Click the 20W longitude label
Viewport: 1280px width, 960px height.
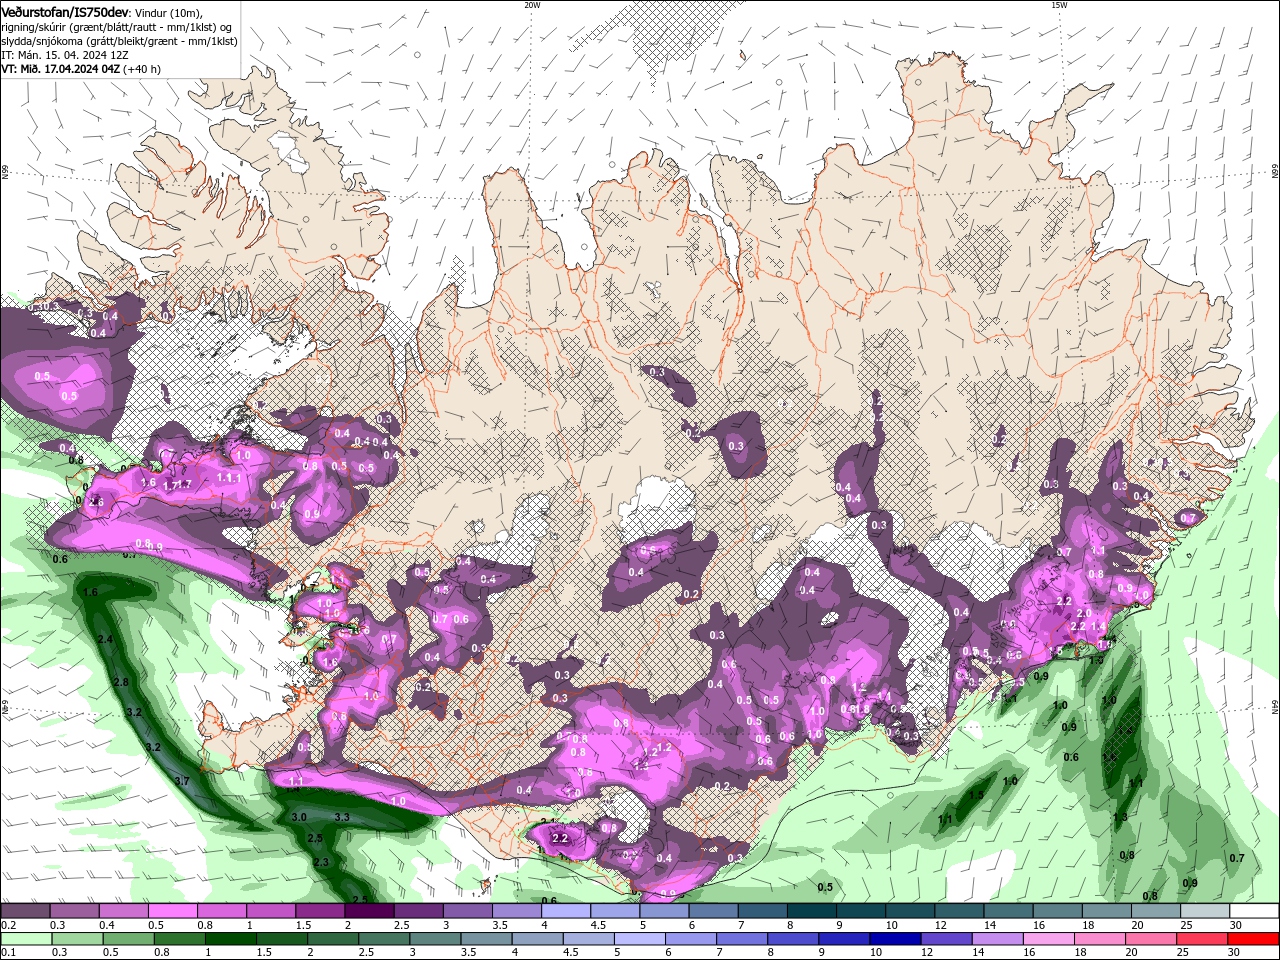click(x=532, y=4)
